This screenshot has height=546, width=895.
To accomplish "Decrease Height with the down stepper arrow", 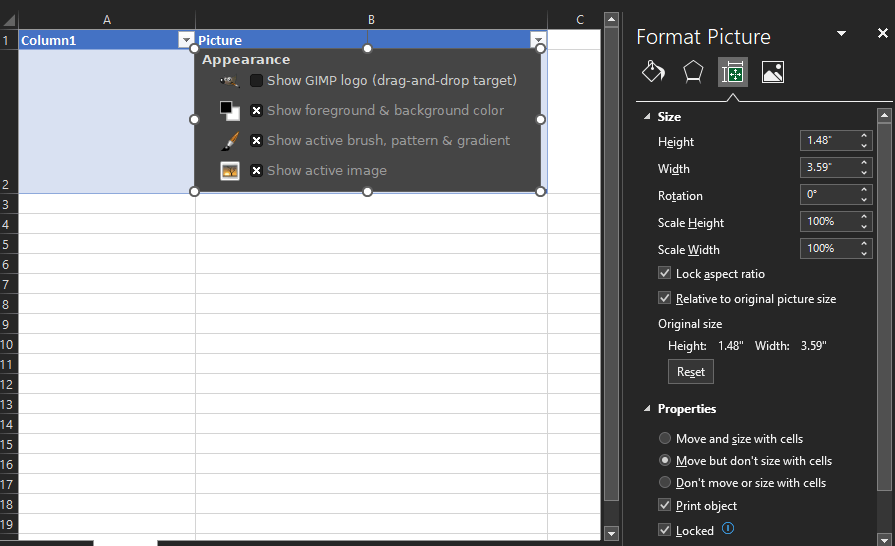I will (864, 145).
